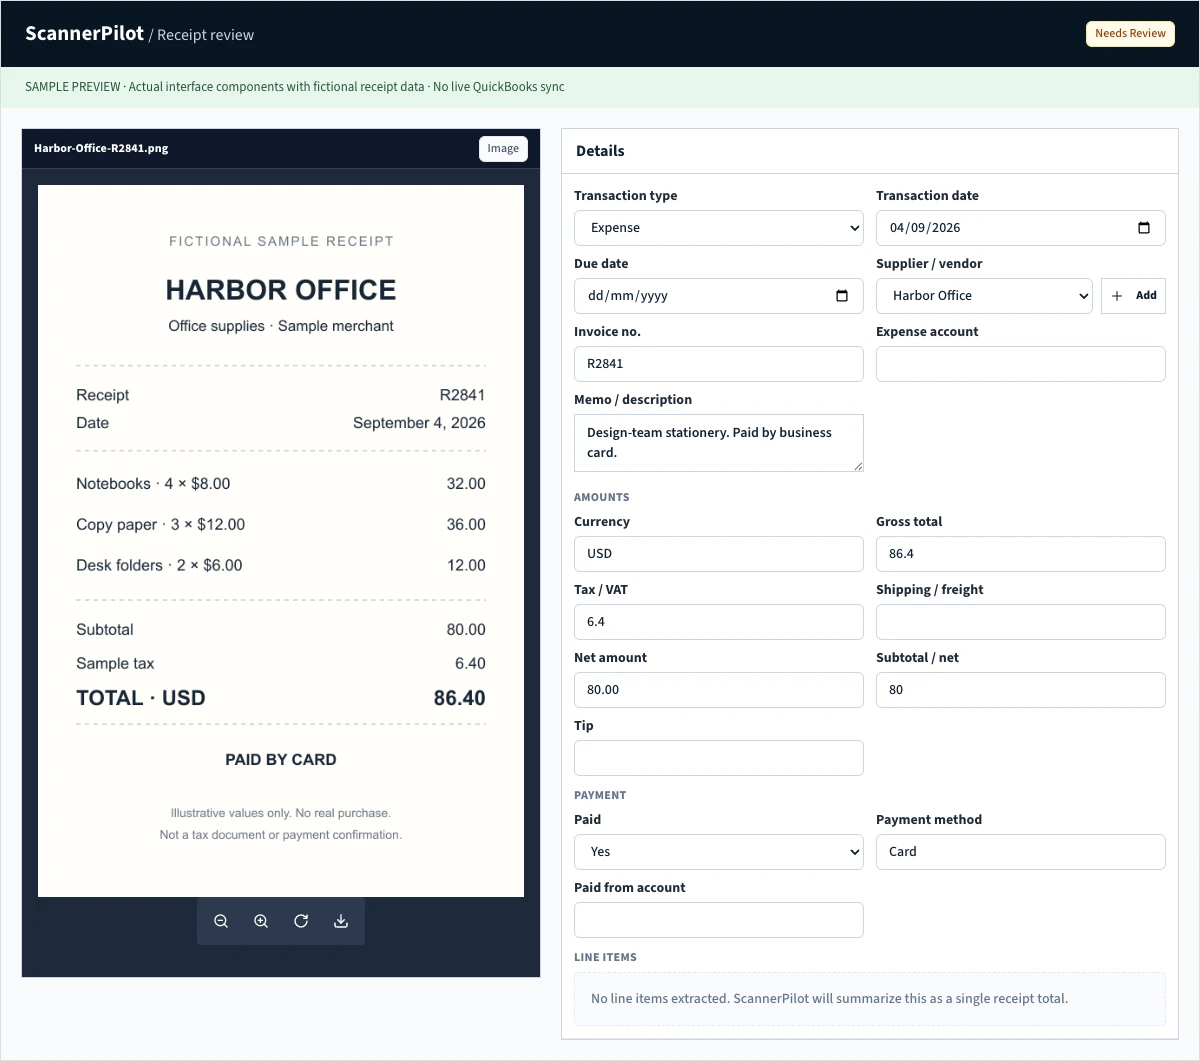The height and width of the screenshot is (1061, 1200).
Task: Click the Needs Review status badge
Action: (x=1130, y=33)
